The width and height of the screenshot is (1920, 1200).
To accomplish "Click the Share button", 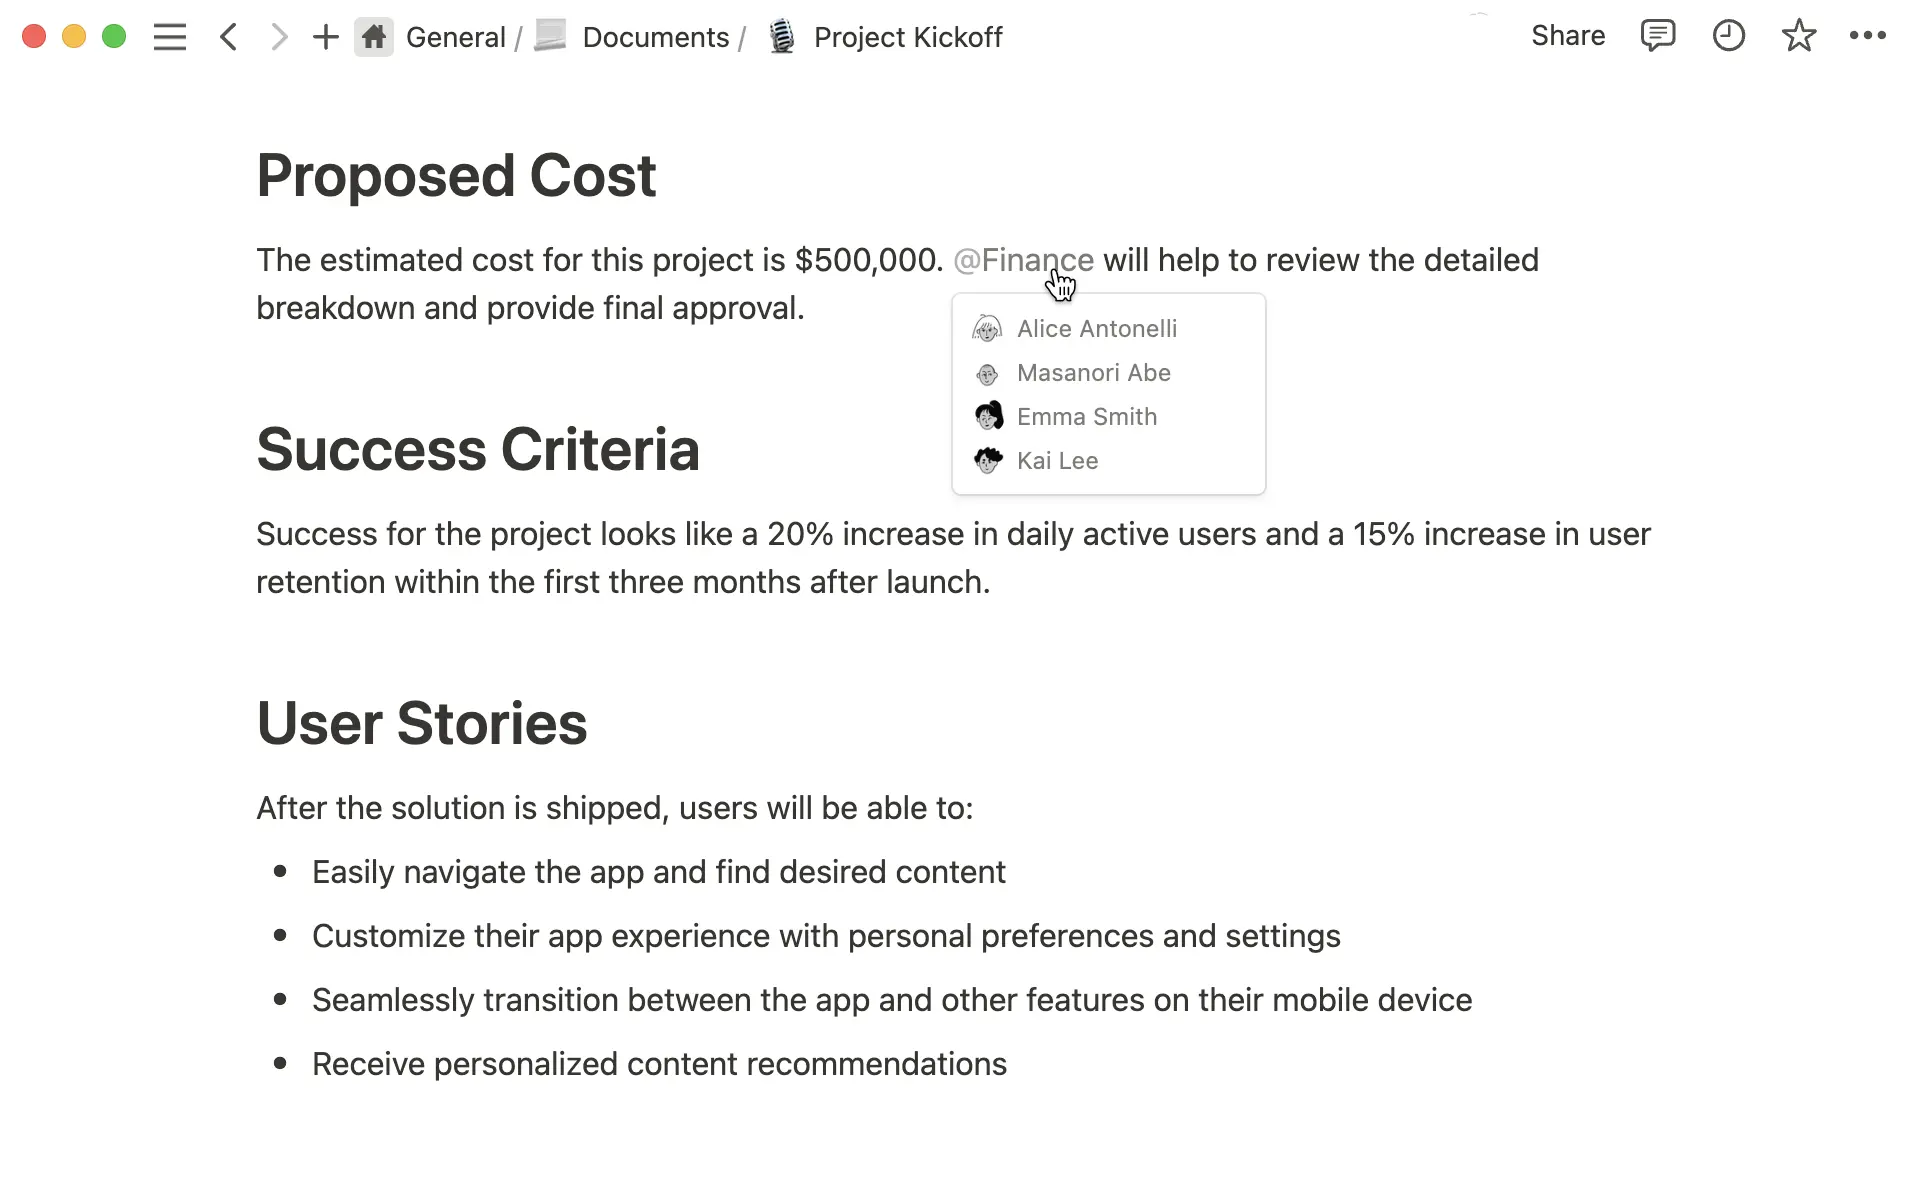I will (1567, 36).
